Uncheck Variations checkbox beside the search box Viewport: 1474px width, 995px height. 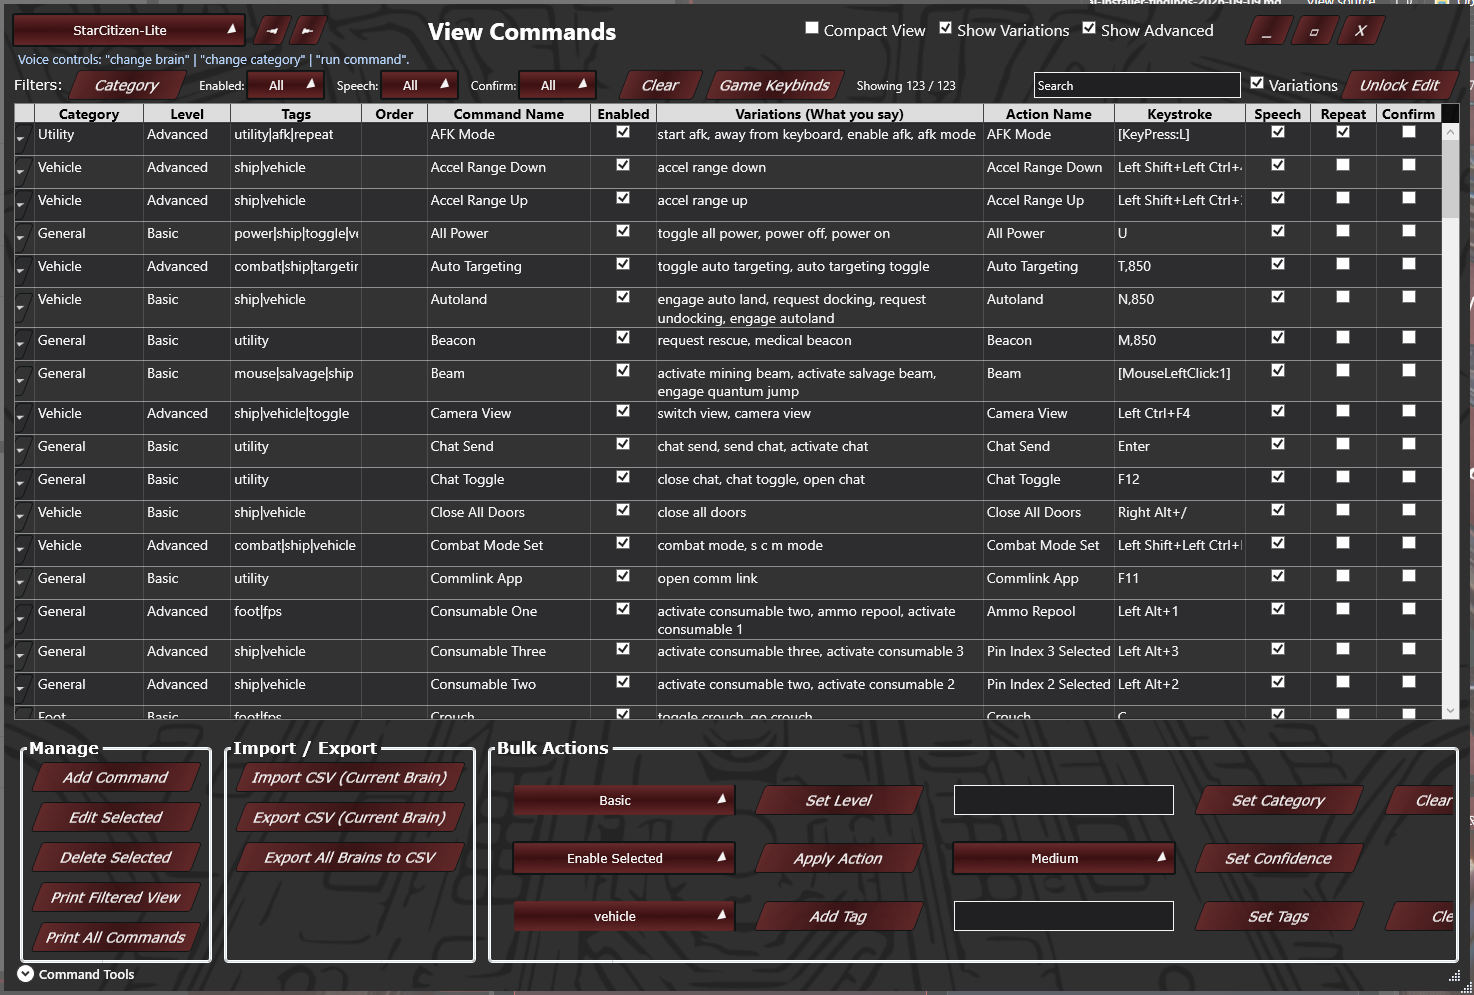(1257, 83)
